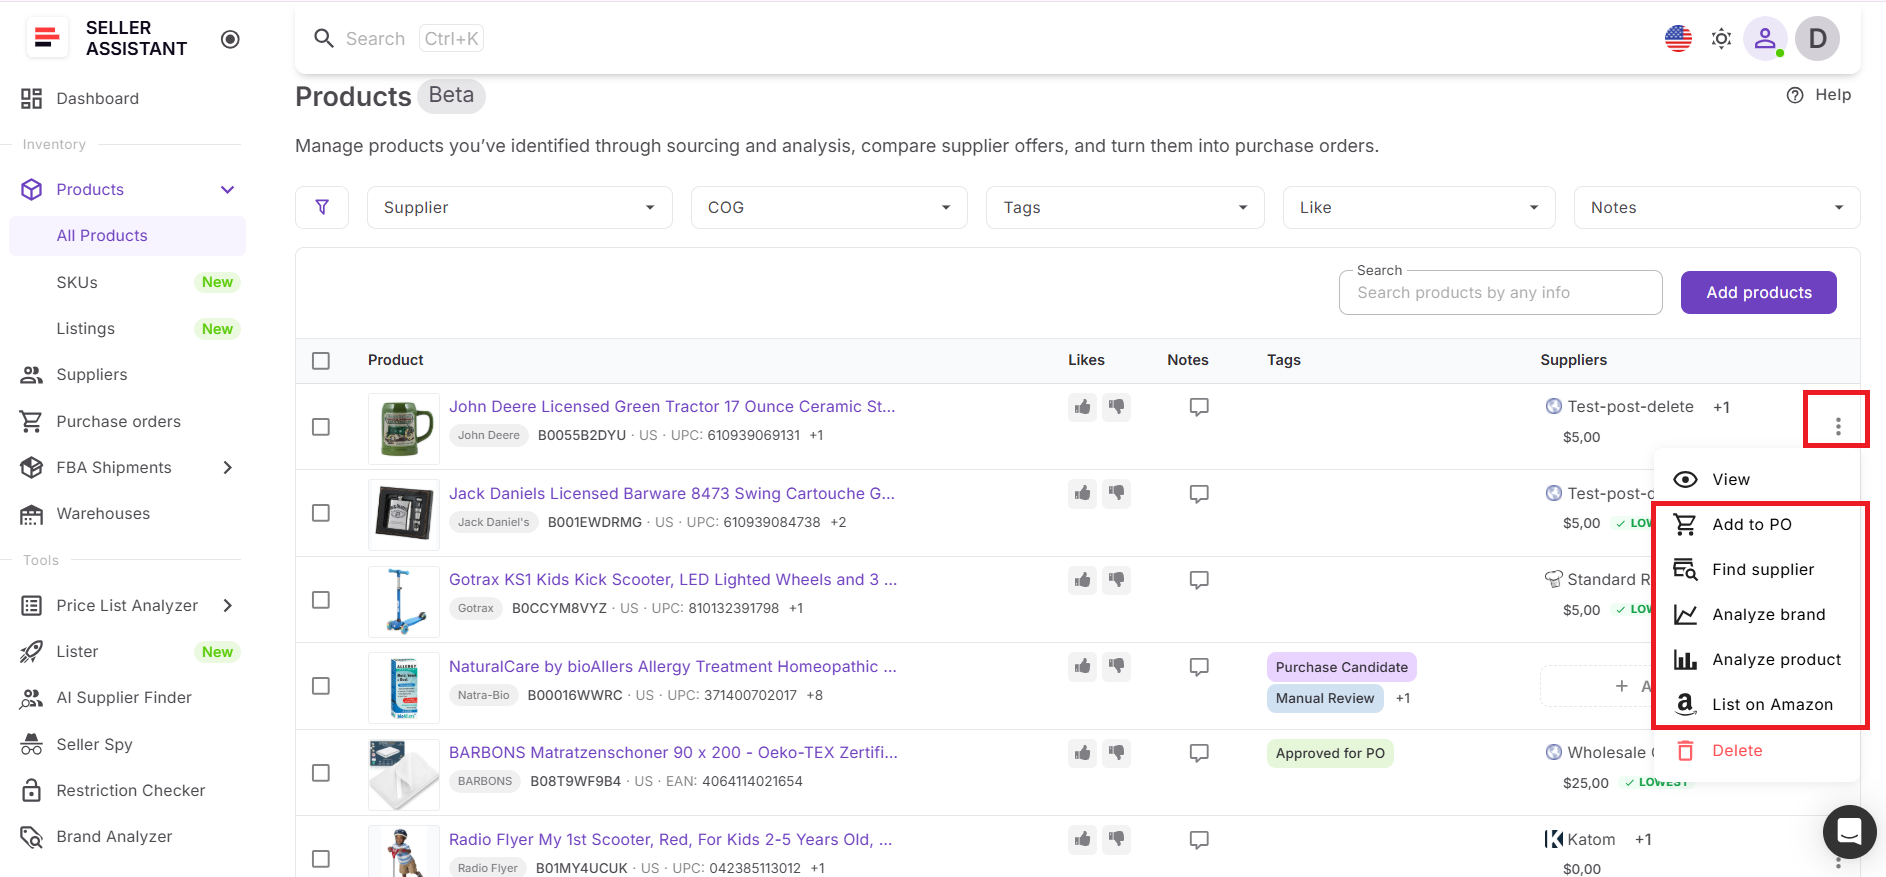Dislike the John Deere product
This screenshot has height=877, width=1886.
pyautogui.click(x=1116, y=407)
